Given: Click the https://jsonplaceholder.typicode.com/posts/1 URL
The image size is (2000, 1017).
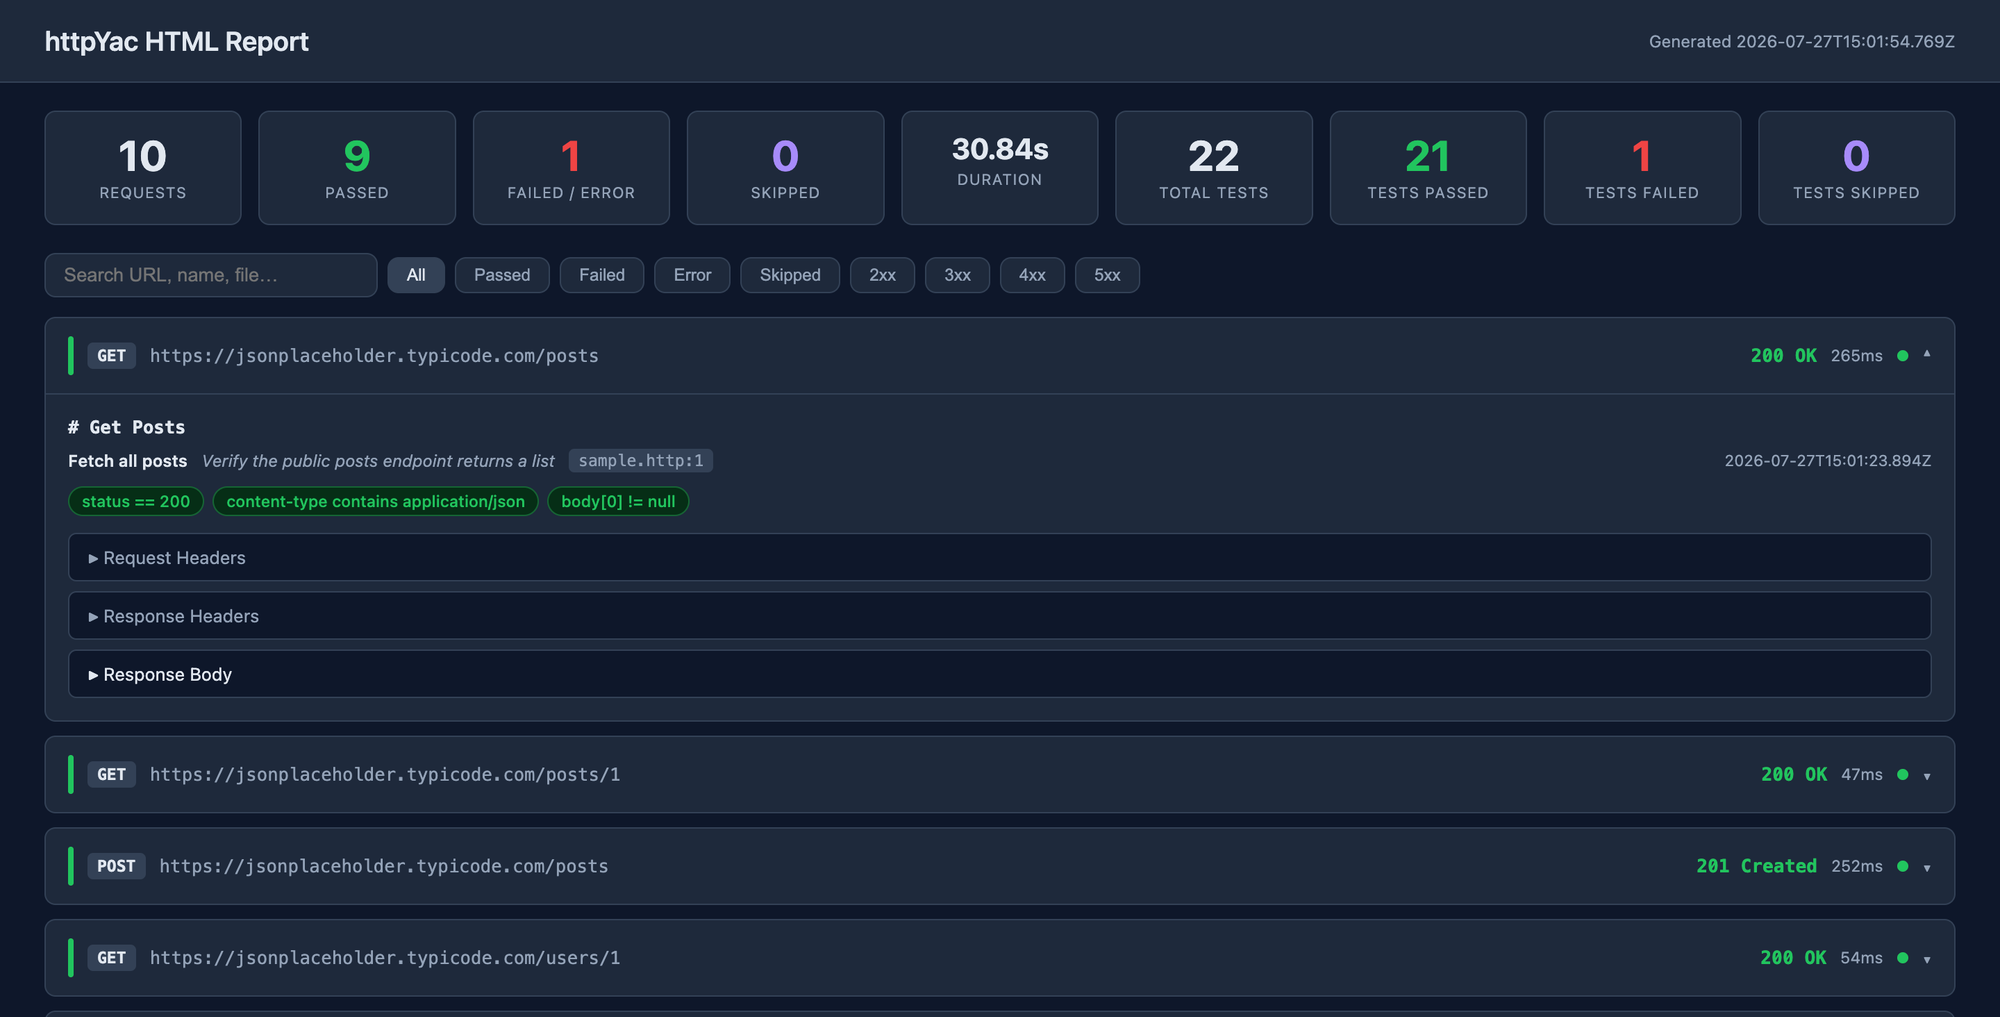Looking at the screenshot, I should pyautogui.click(x=385, y=775).
